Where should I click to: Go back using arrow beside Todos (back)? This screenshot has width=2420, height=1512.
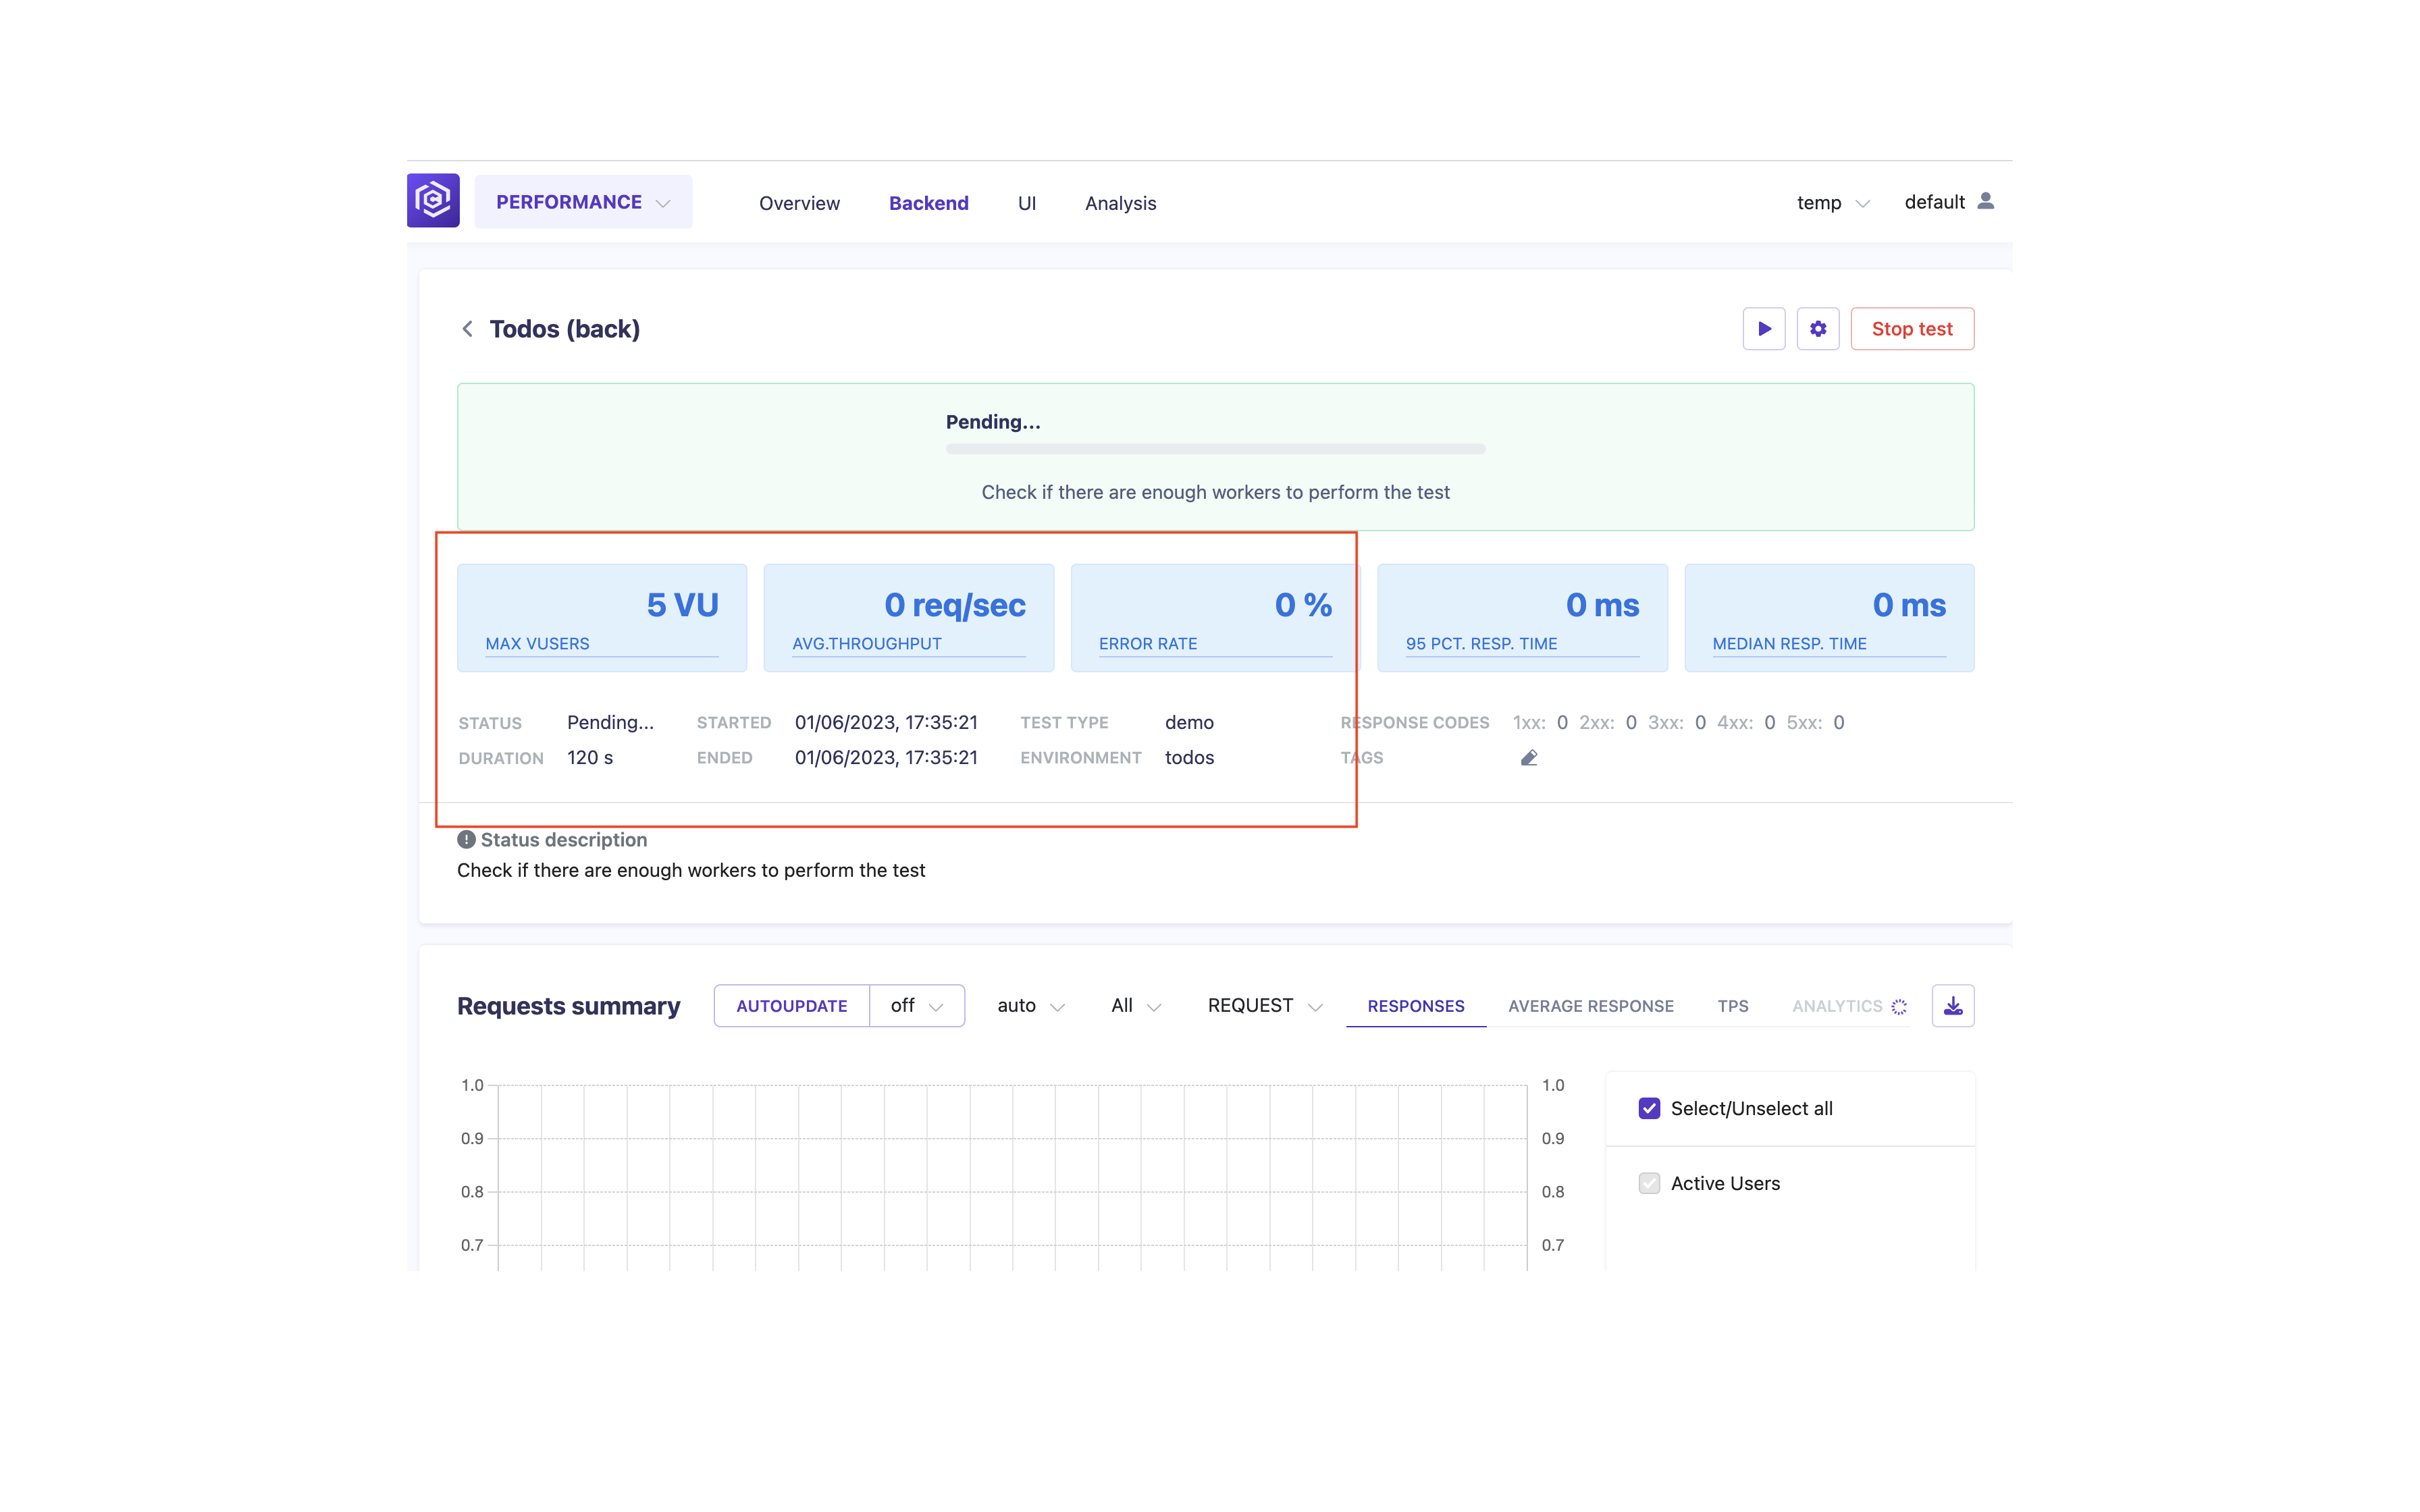[x=467, y=329]
